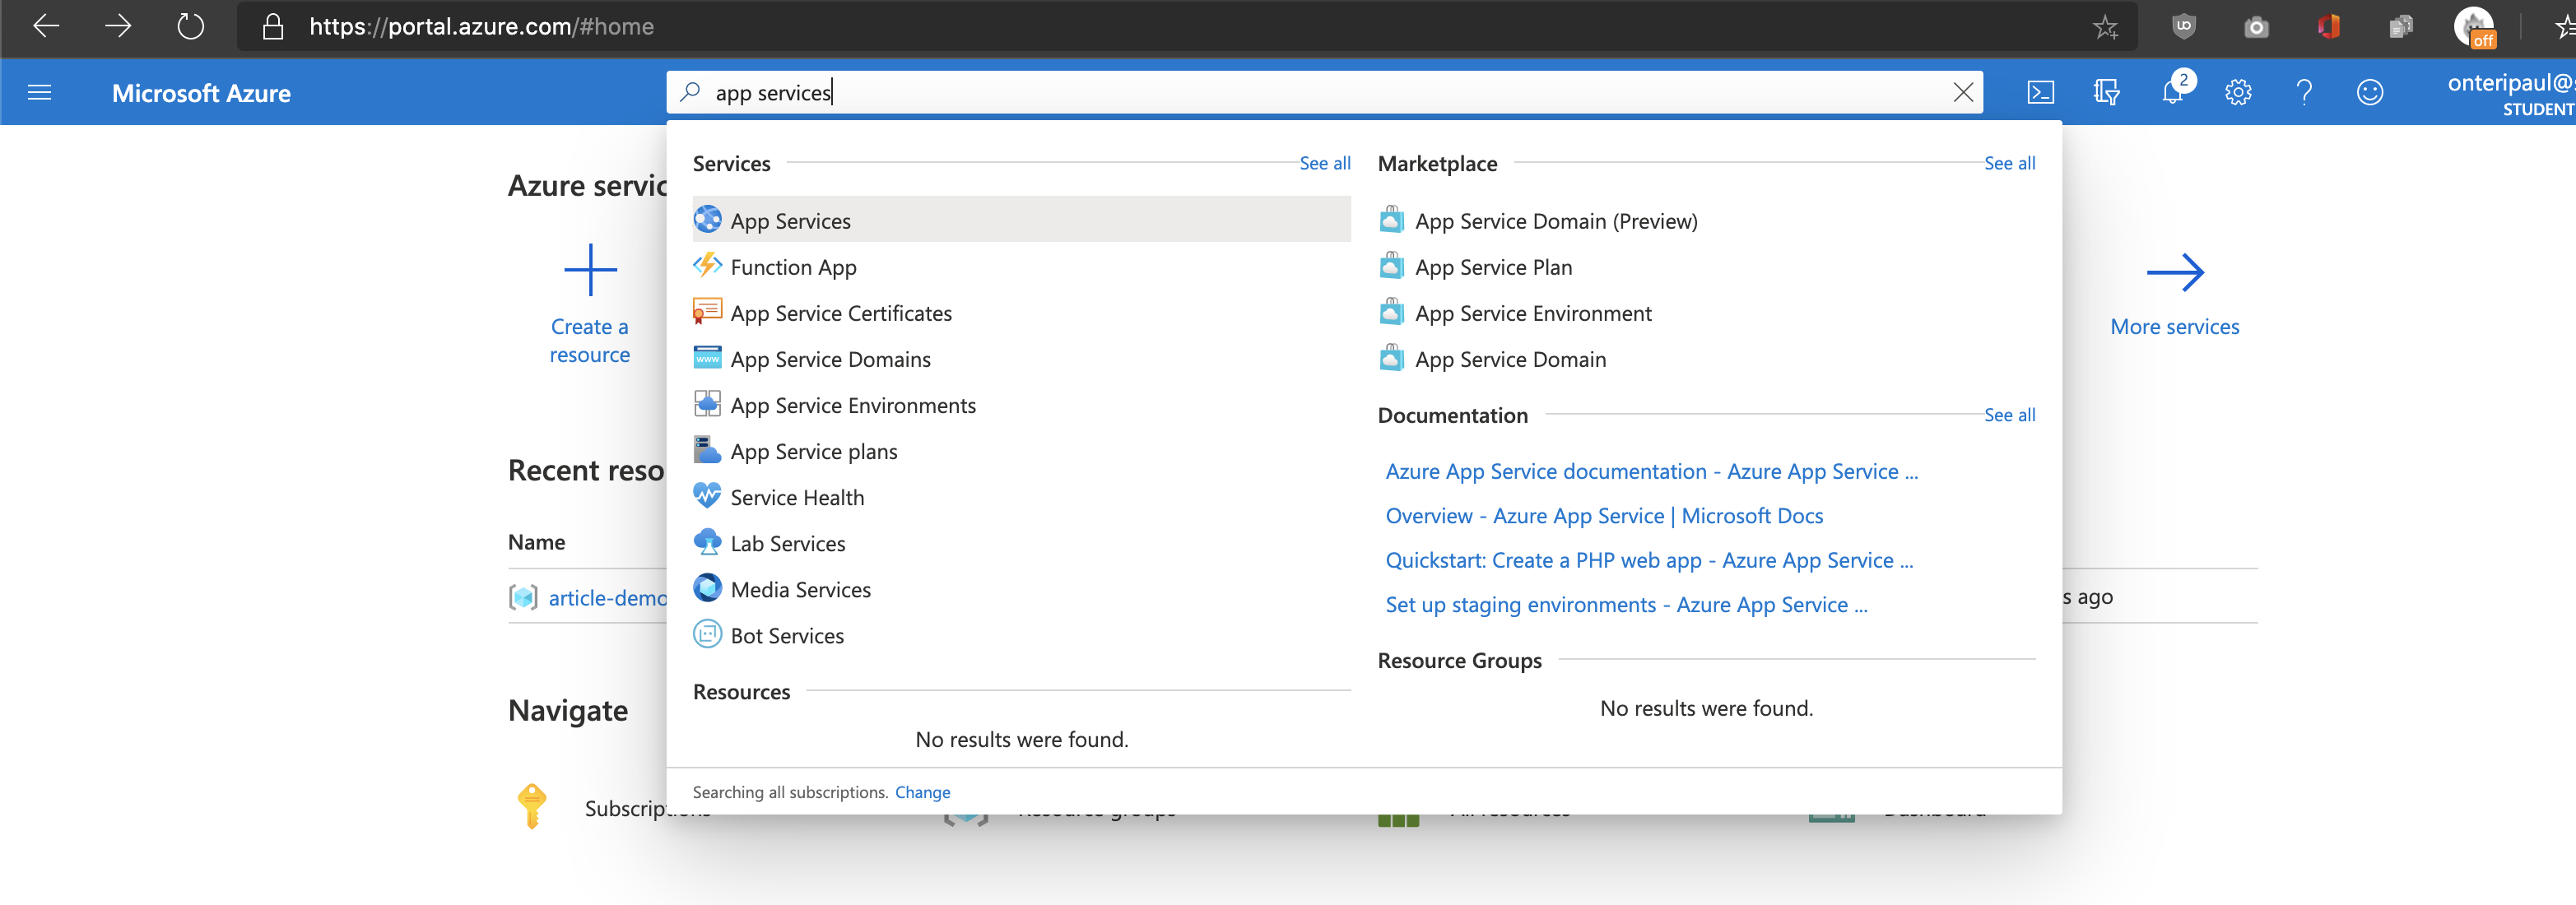This screenshot has width=2576, height=905.
Task: Open the hamburger menu next to Microsoft Azure
Action: (39, 92)
